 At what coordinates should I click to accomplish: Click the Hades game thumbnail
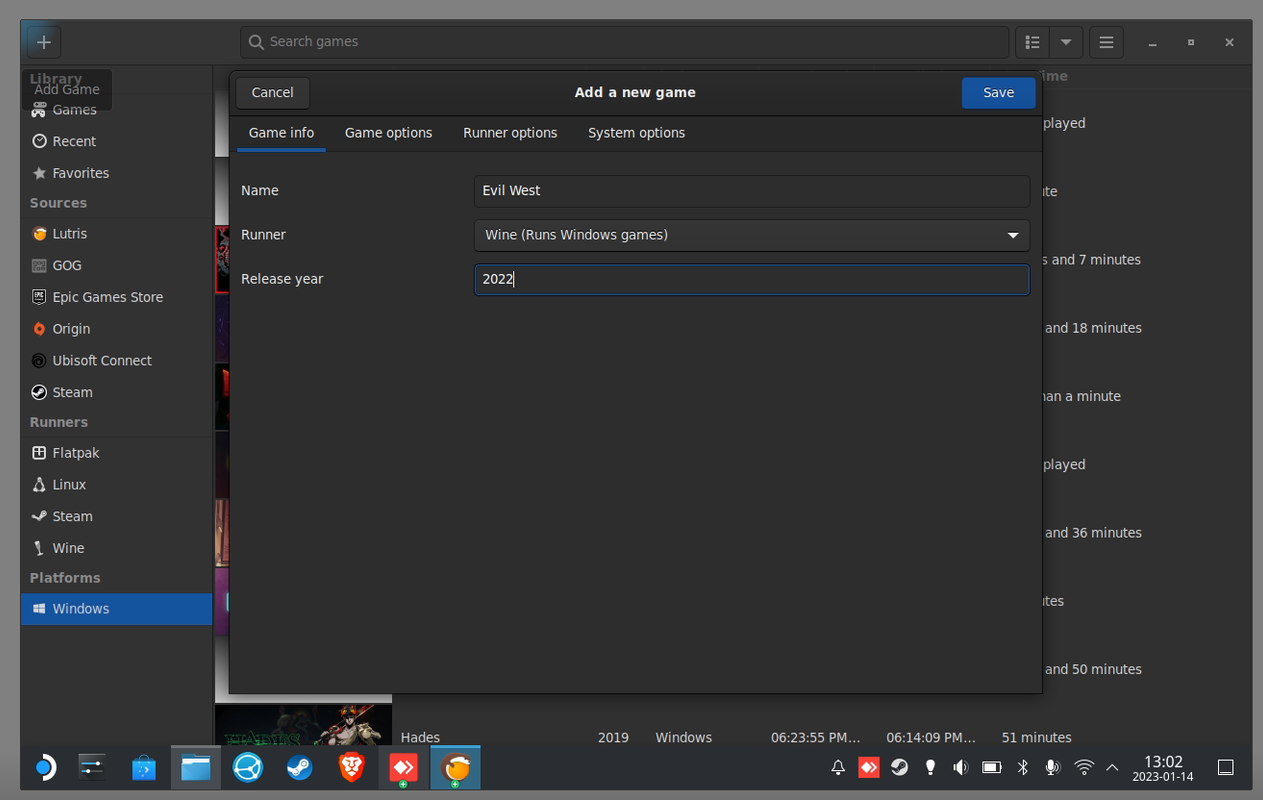click(303, 725)
